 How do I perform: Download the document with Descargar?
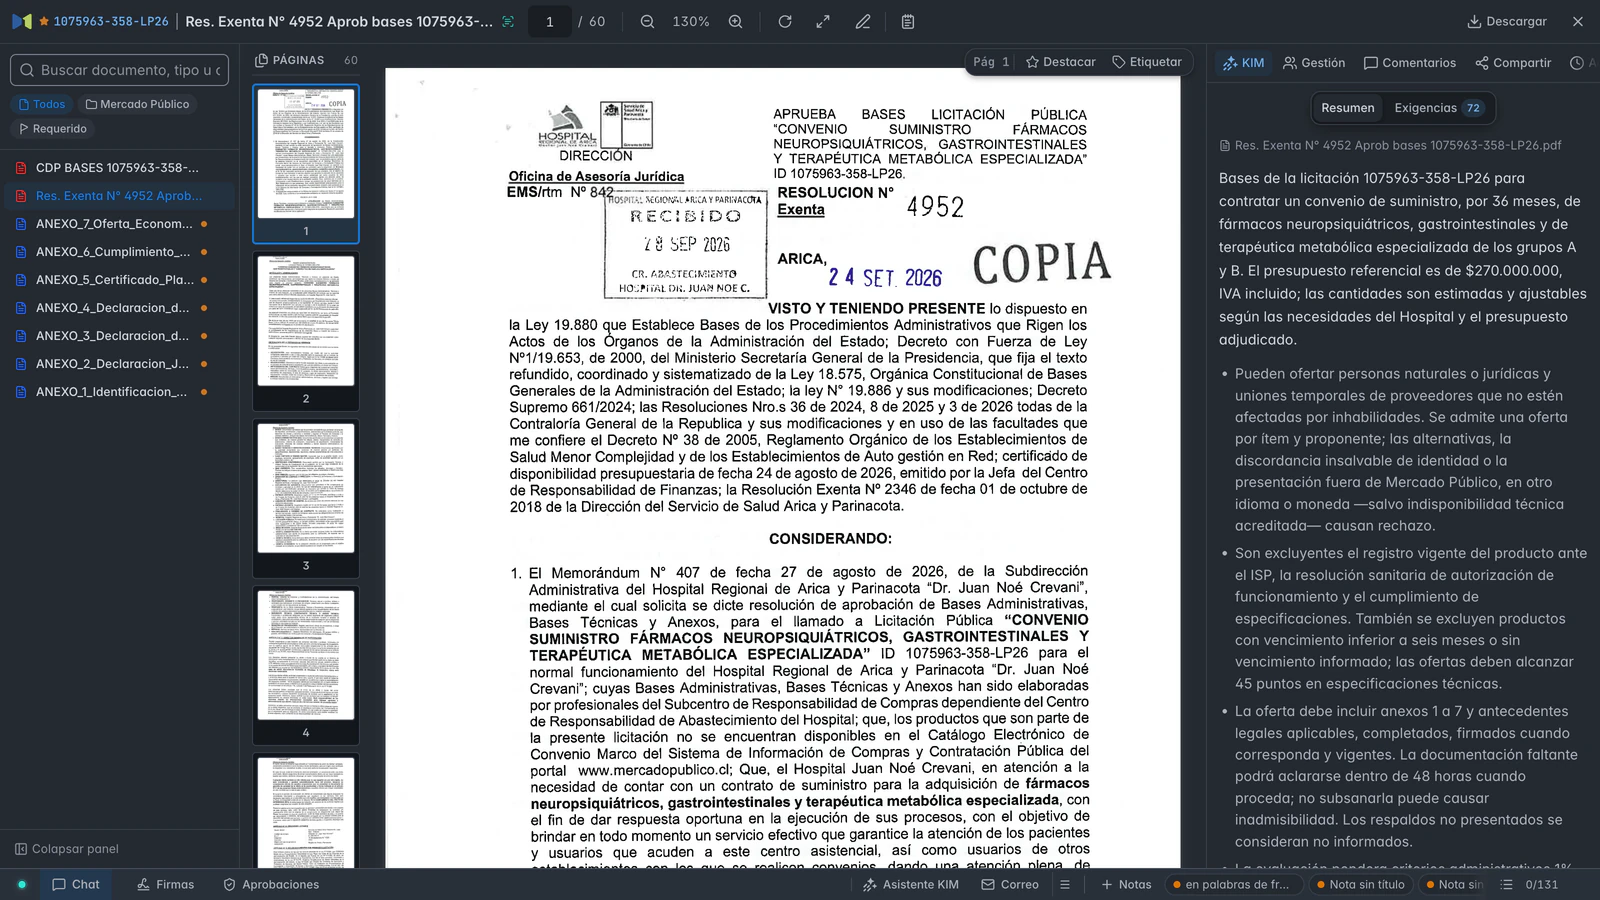1507,21
